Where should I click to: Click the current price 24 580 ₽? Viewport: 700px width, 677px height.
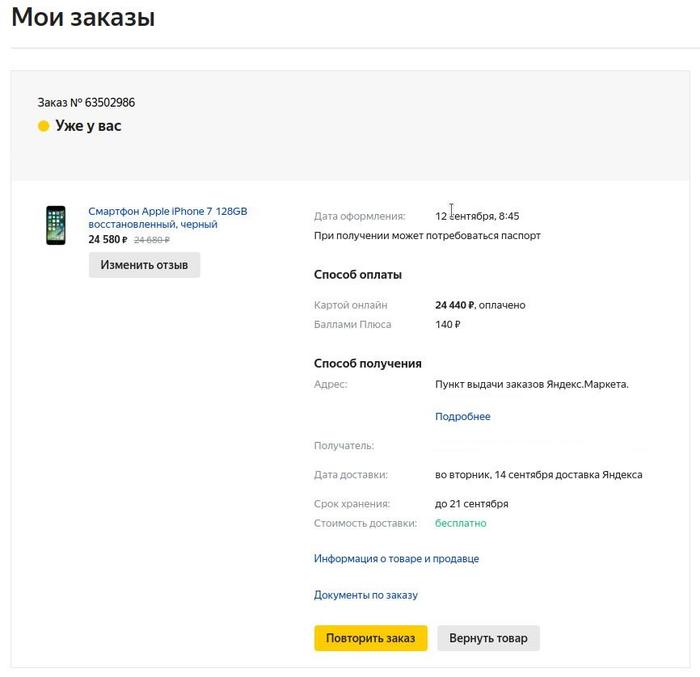pos(107,240)
